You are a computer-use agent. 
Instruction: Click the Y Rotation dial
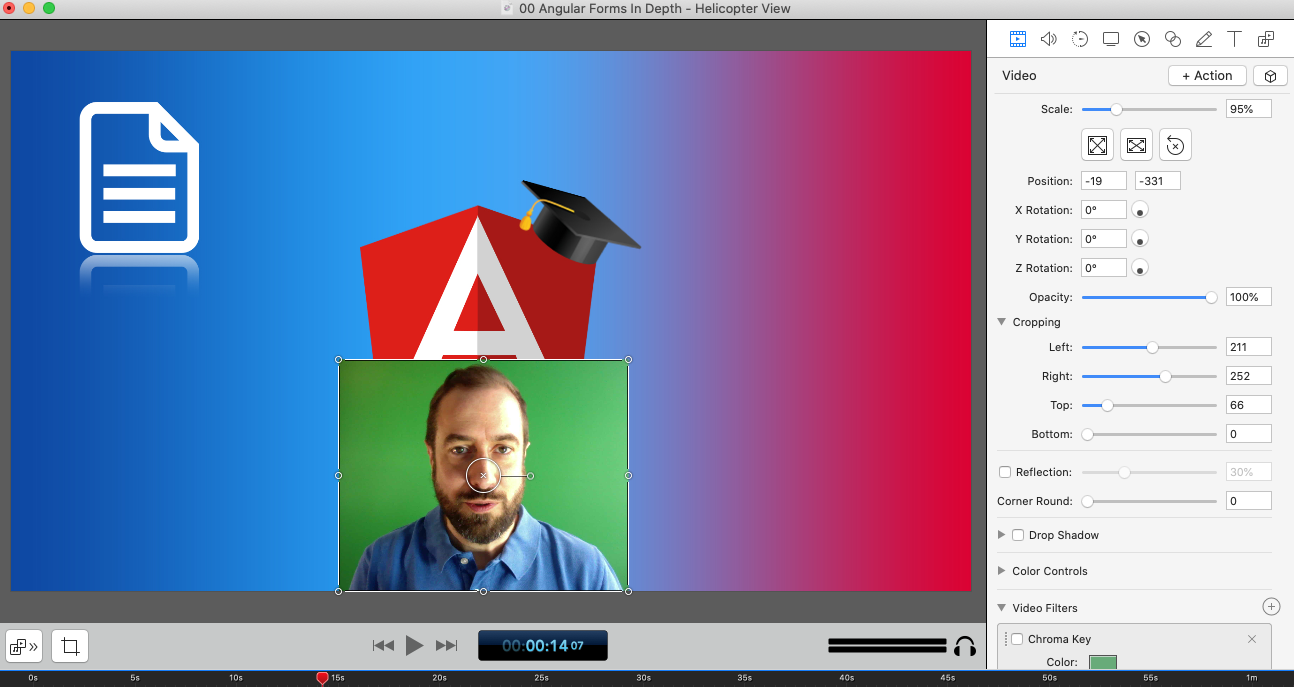click(x=1139, y=239)
